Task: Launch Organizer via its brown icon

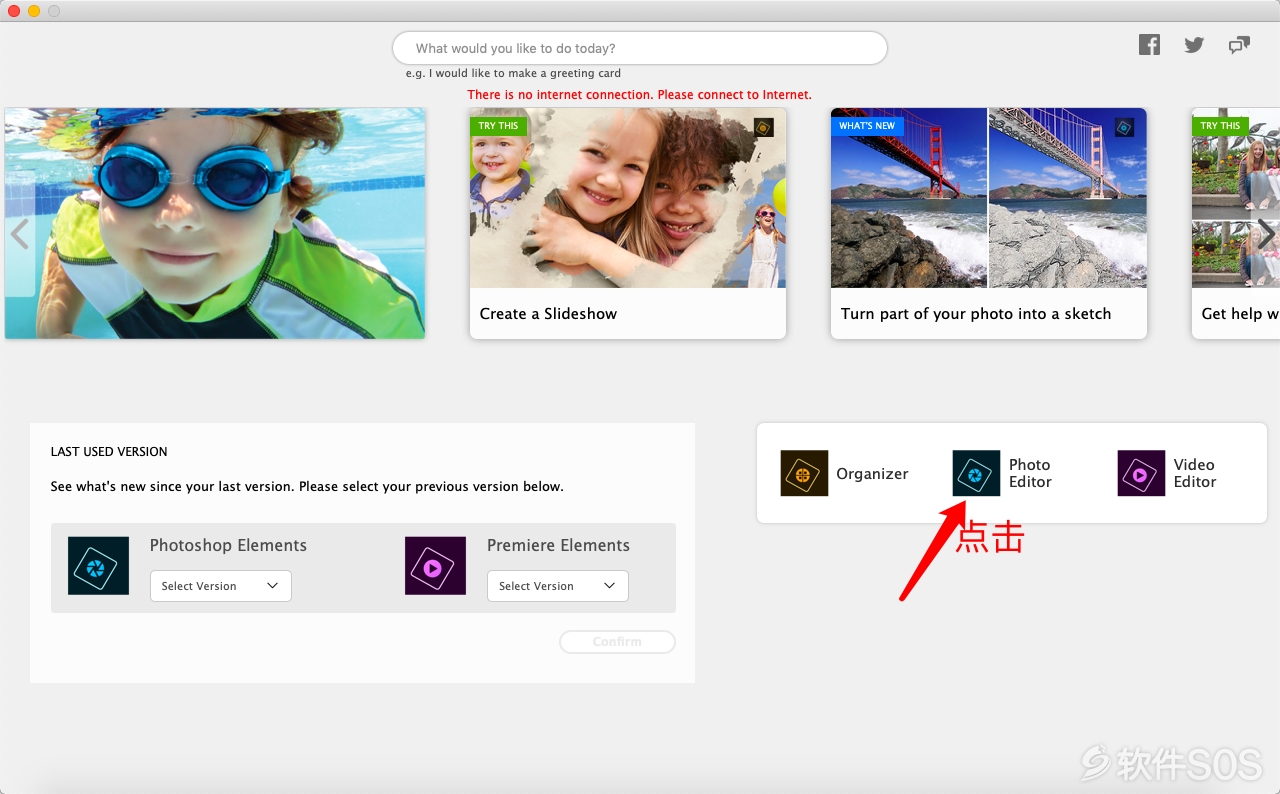Action: (804, 473)
